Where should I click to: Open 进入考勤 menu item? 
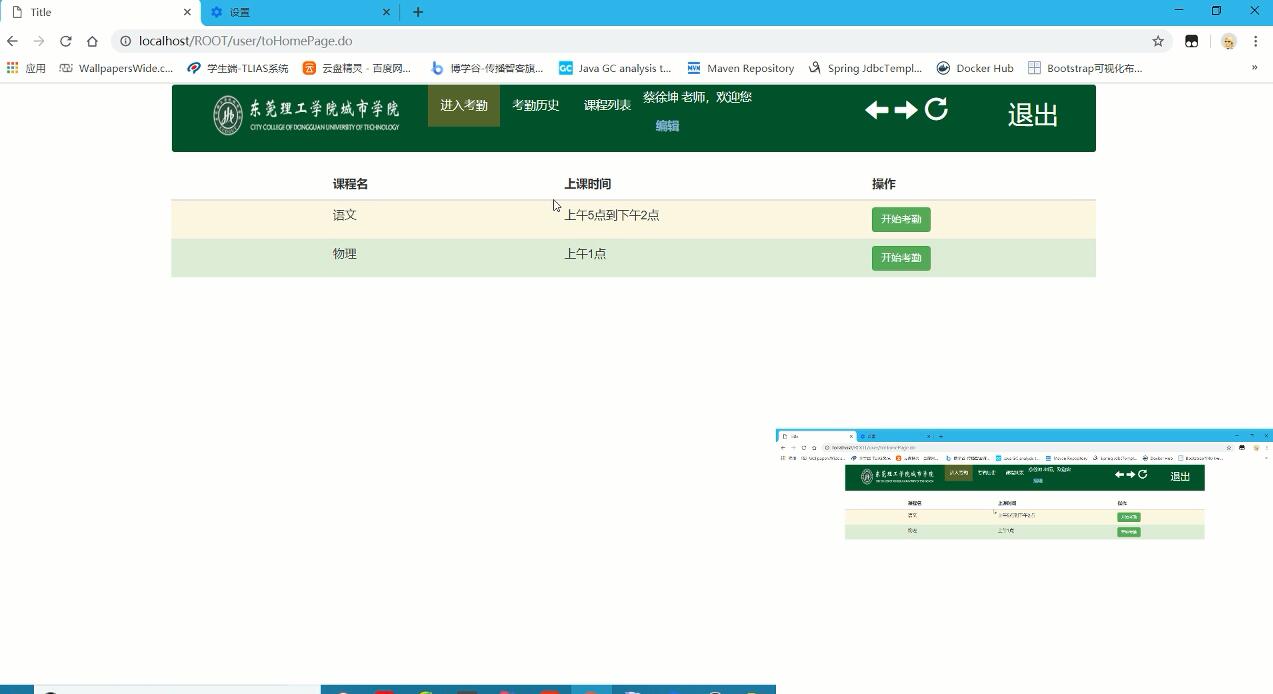click(x=464, y=106)
